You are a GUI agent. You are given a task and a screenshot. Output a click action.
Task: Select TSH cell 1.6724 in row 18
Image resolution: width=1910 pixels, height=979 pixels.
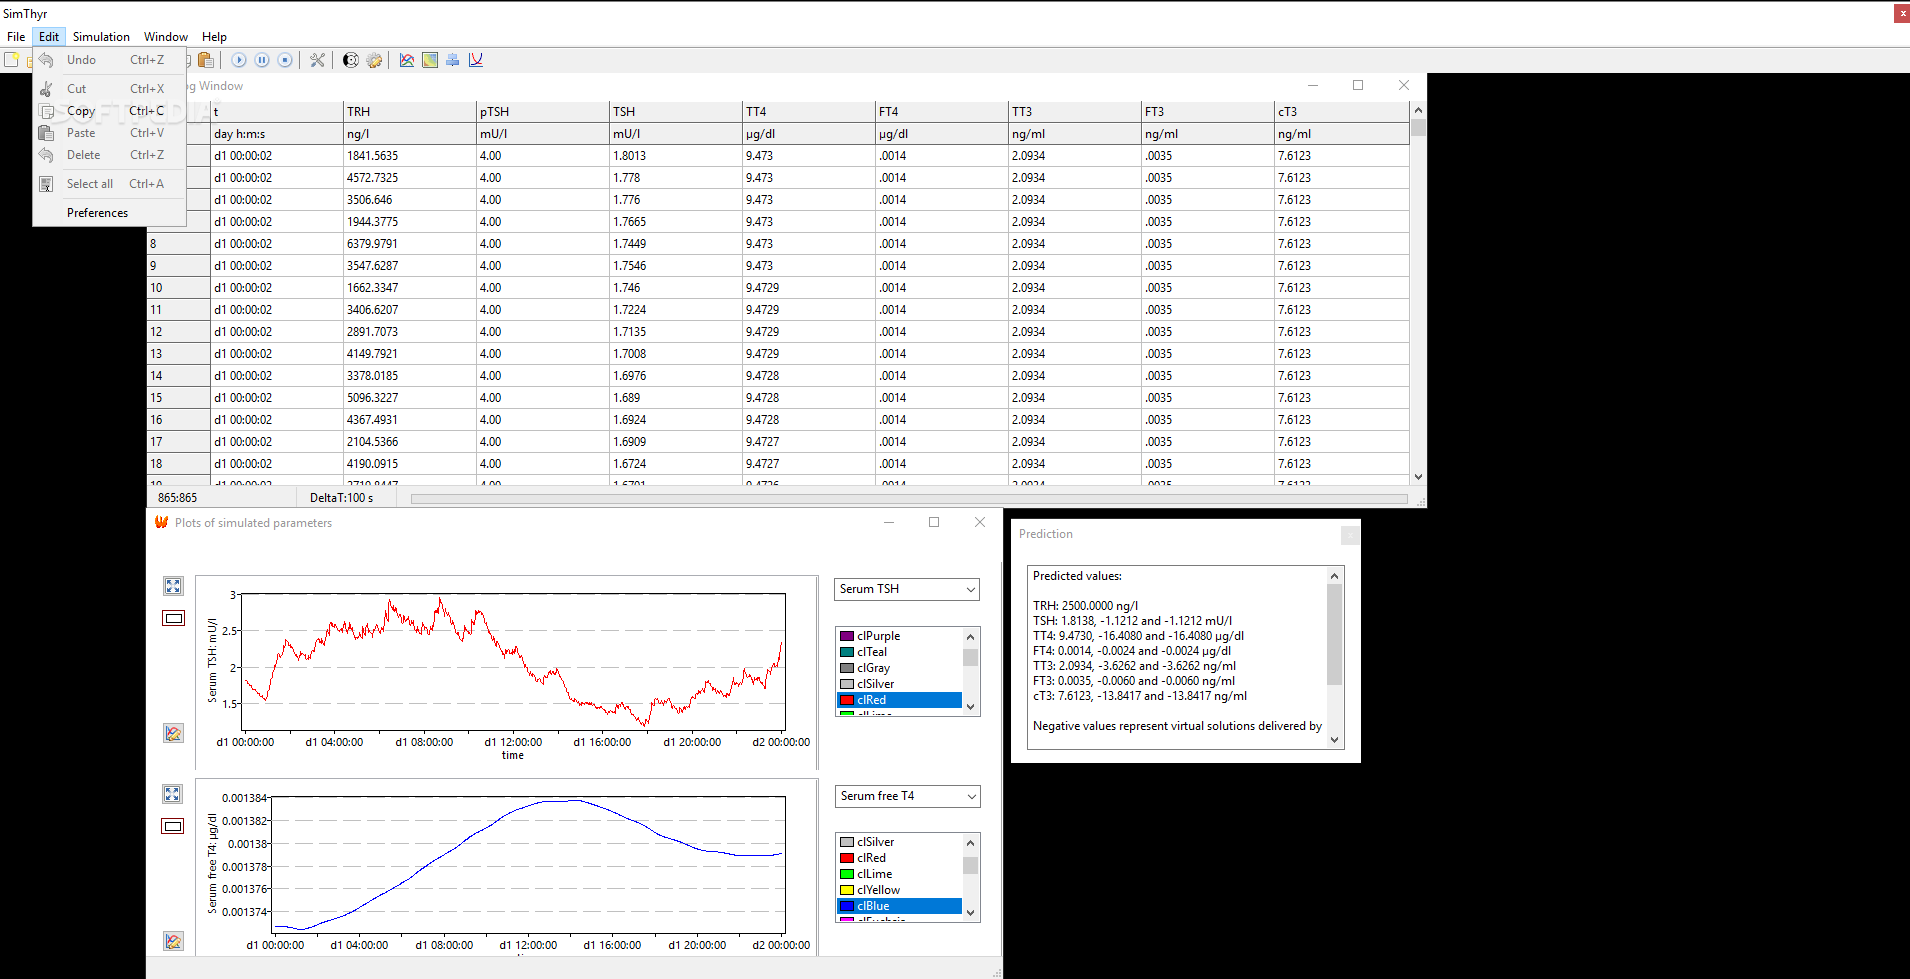[x=676, y=464]
